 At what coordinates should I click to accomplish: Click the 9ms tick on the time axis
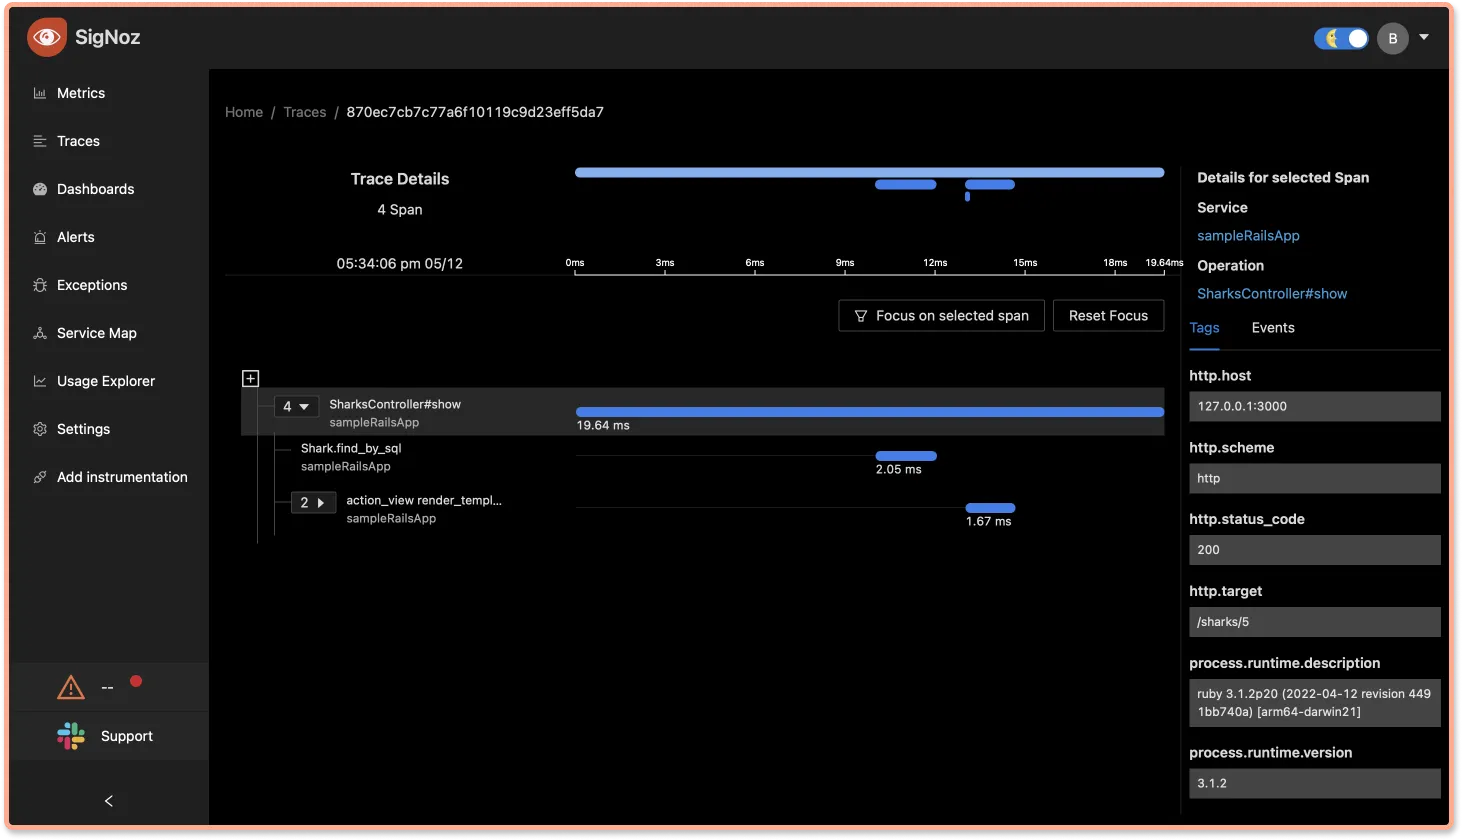click(x=845, y=263)
